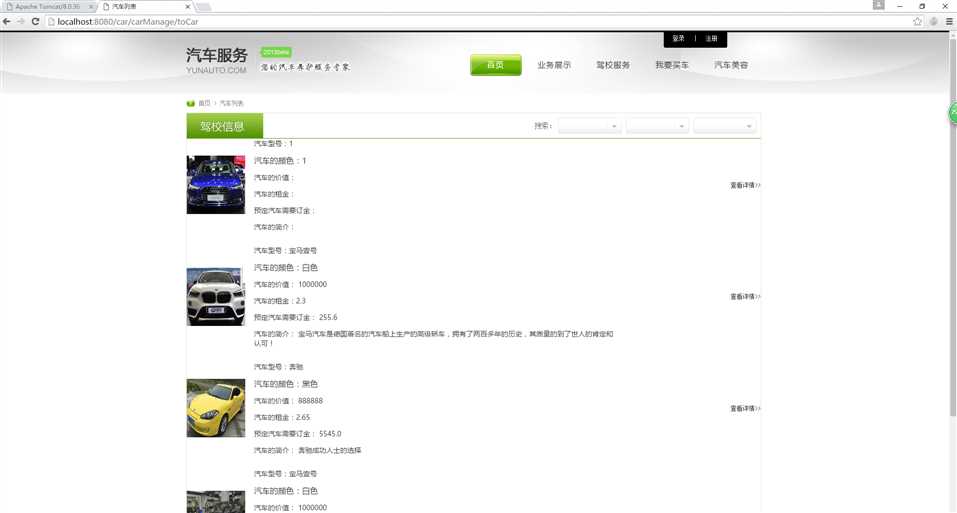Open 驾校服务 navigation item

613,65
